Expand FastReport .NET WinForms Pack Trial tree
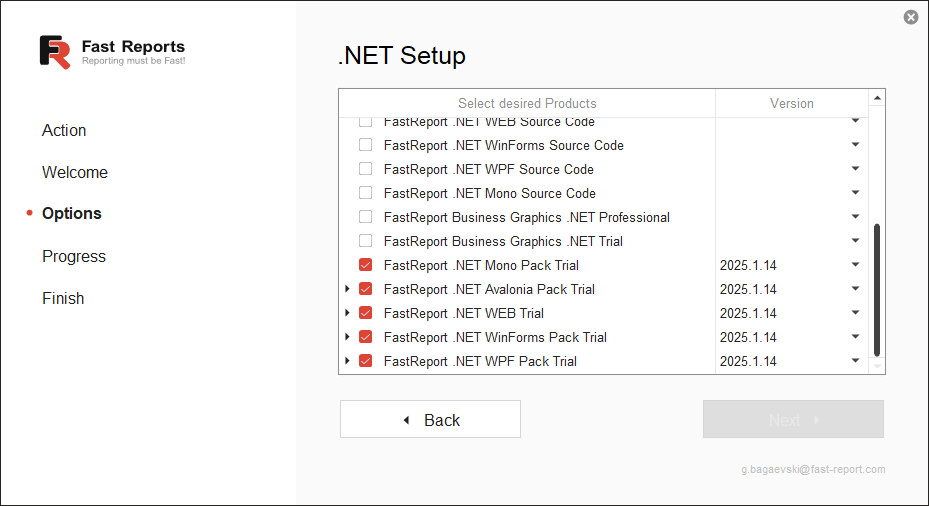This screenshot has height=506, width=929. (x=347, y=337)
